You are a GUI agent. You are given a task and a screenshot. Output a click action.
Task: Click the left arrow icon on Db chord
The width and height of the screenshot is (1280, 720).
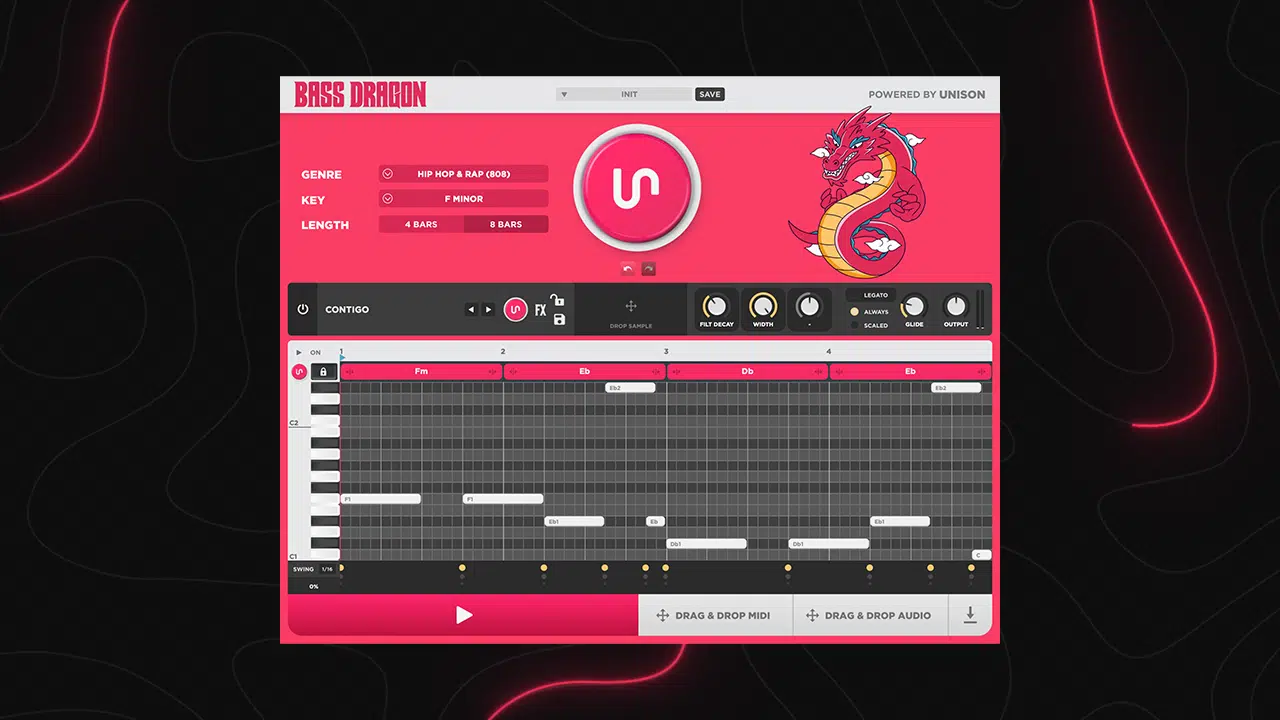[677, 372]
